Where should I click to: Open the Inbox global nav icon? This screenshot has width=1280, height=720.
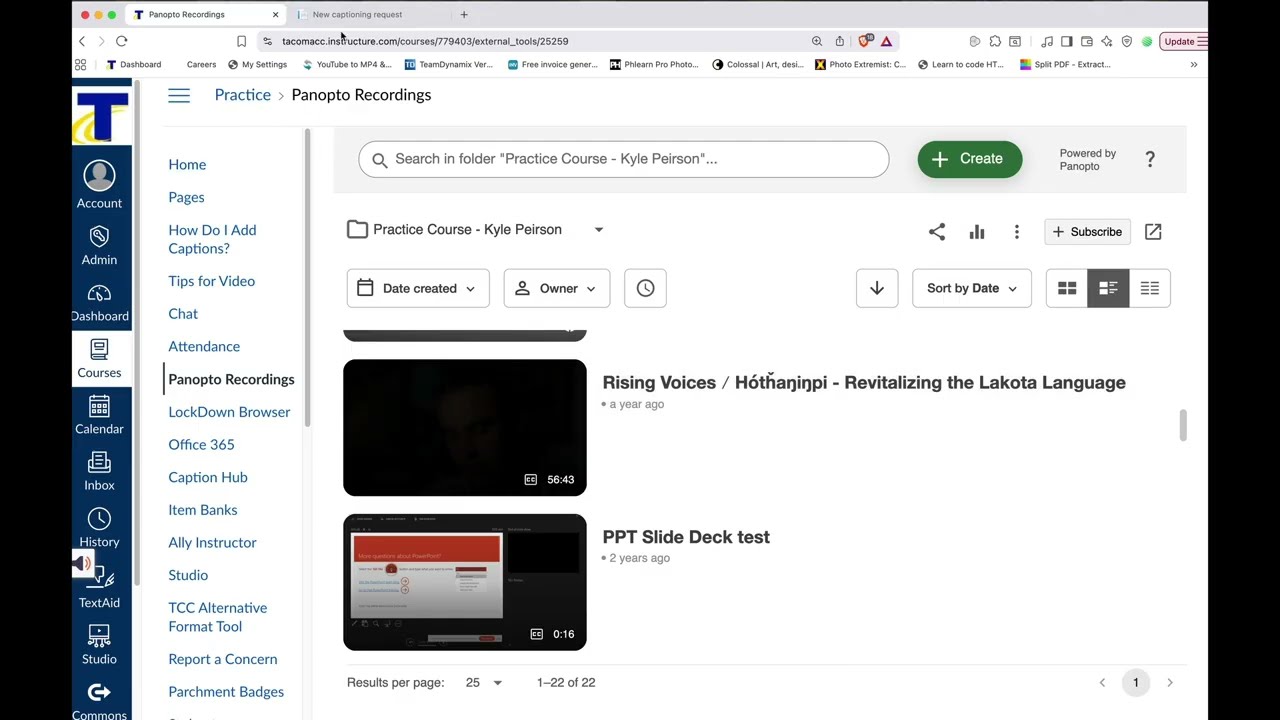click(99, 471)
